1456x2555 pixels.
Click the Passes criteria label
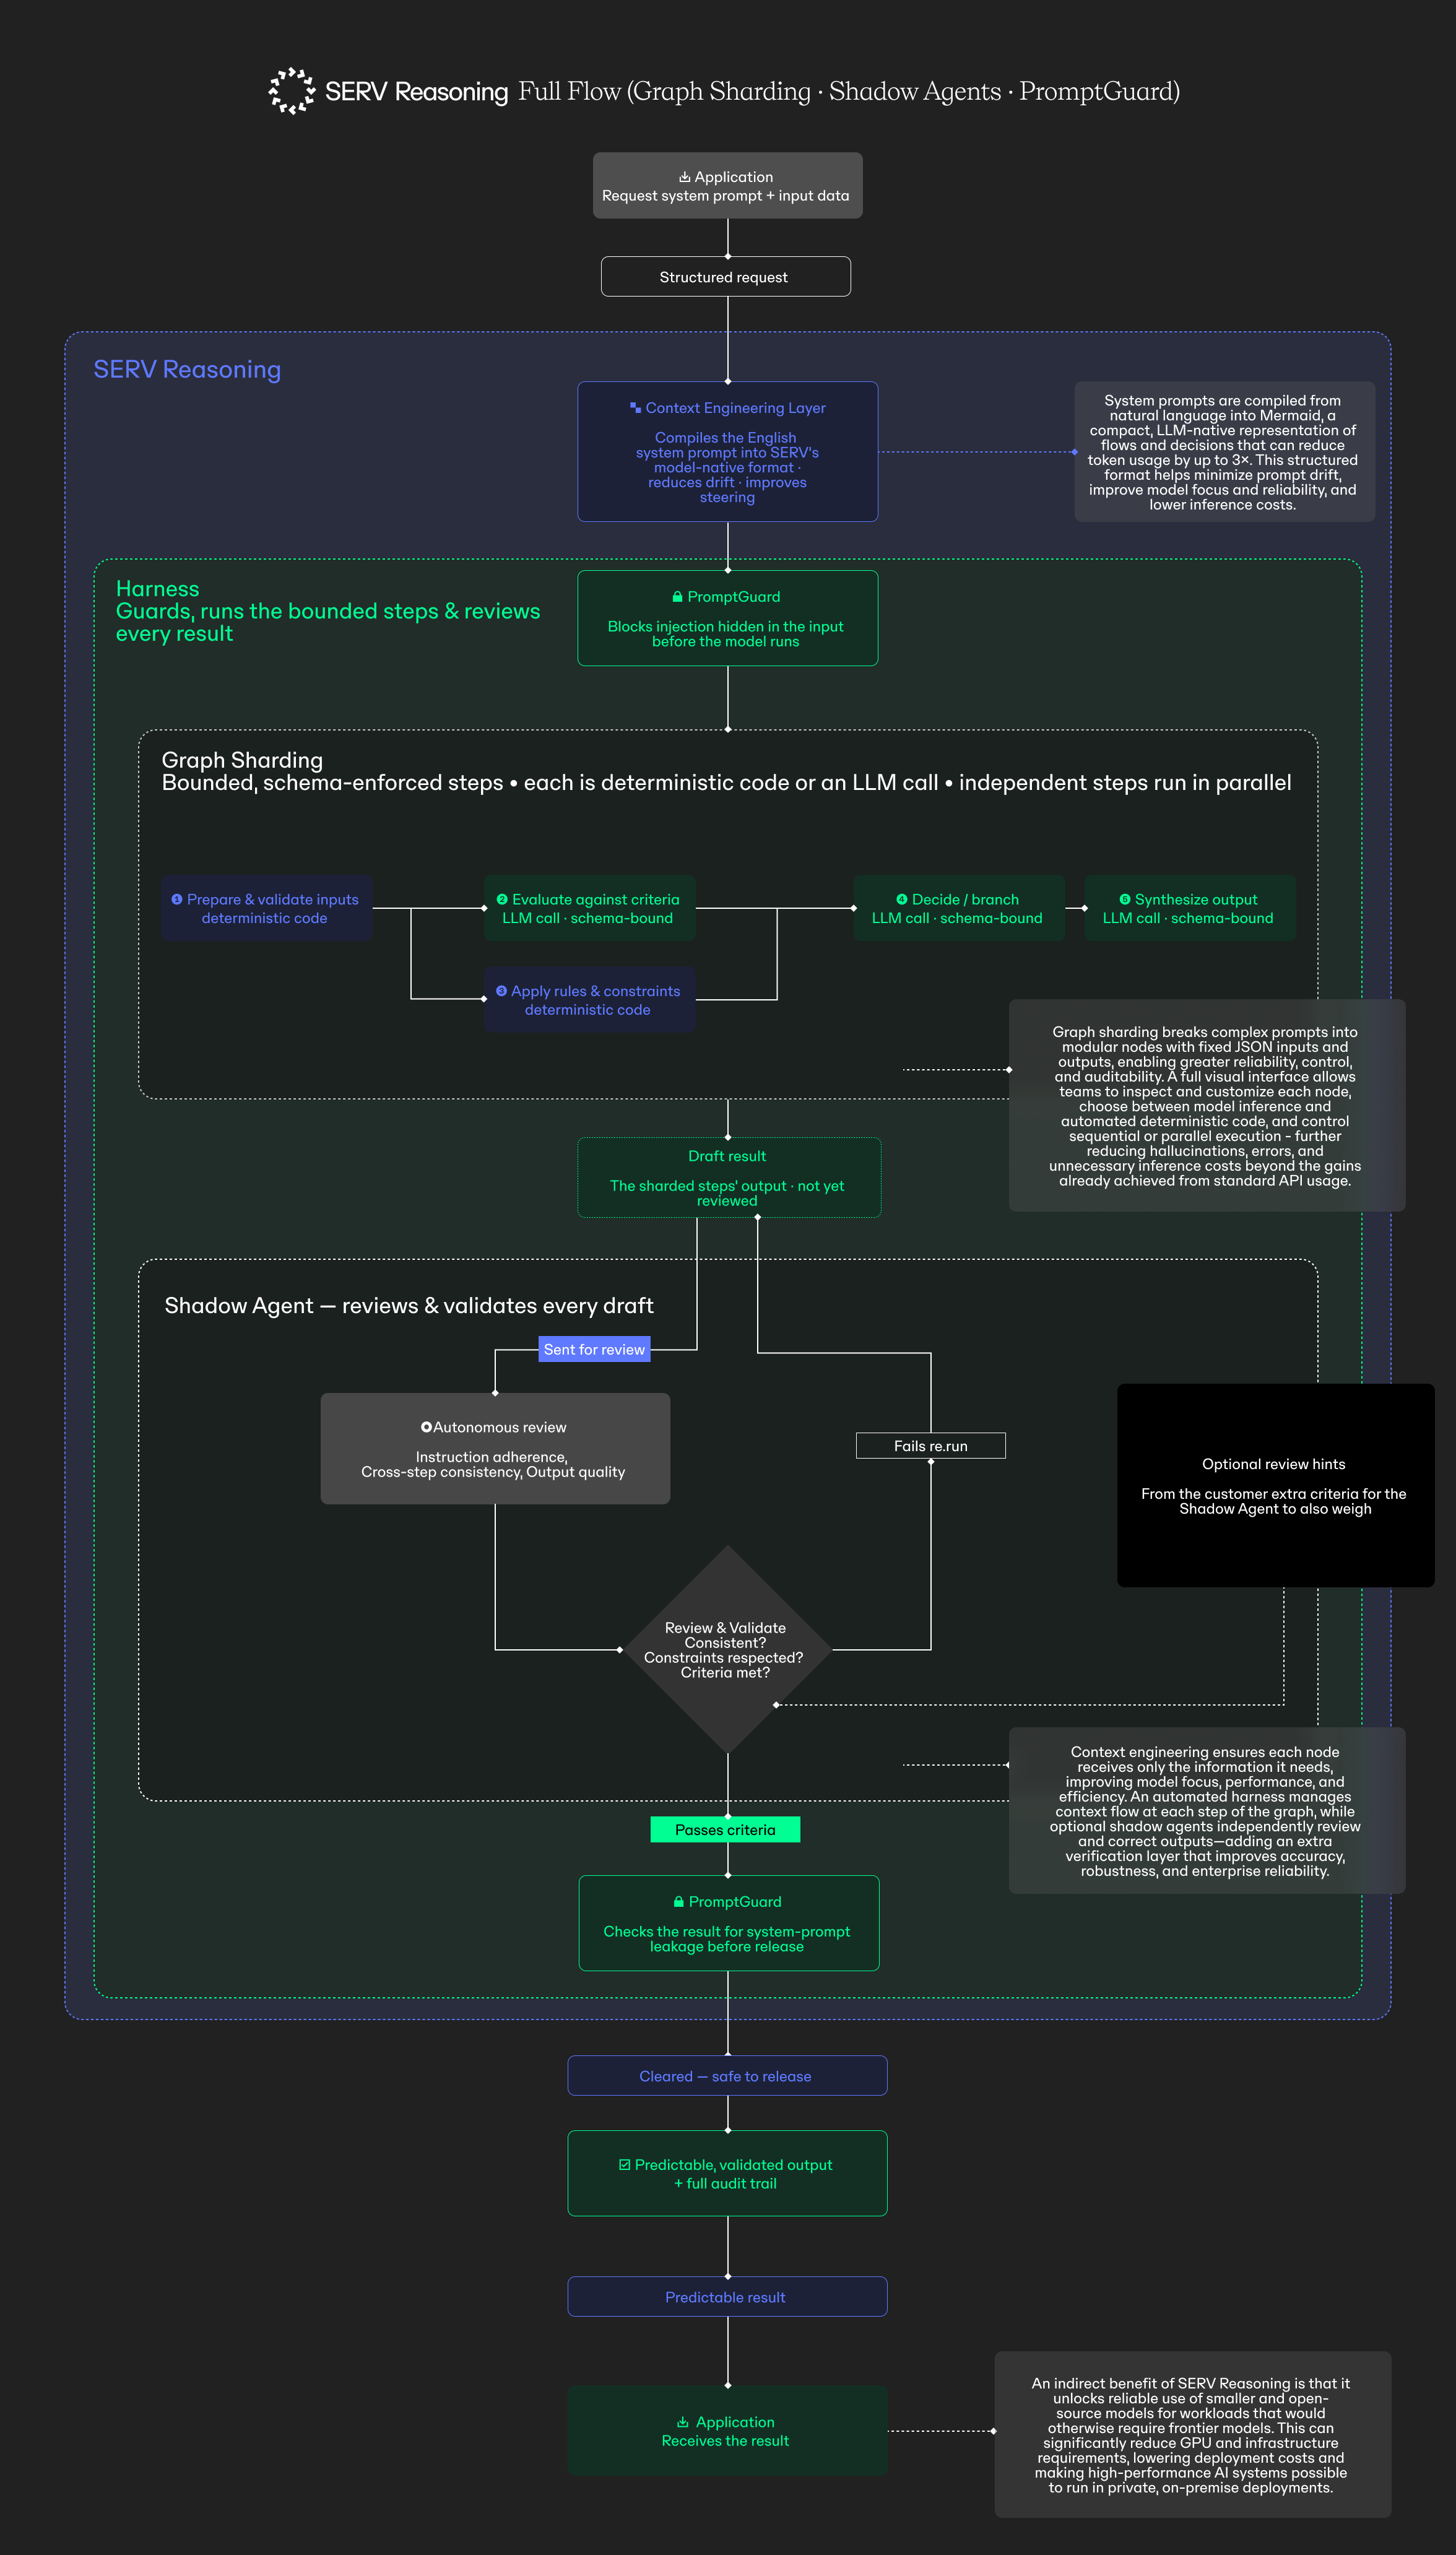pyautogui.click(x=725, y=1830)
